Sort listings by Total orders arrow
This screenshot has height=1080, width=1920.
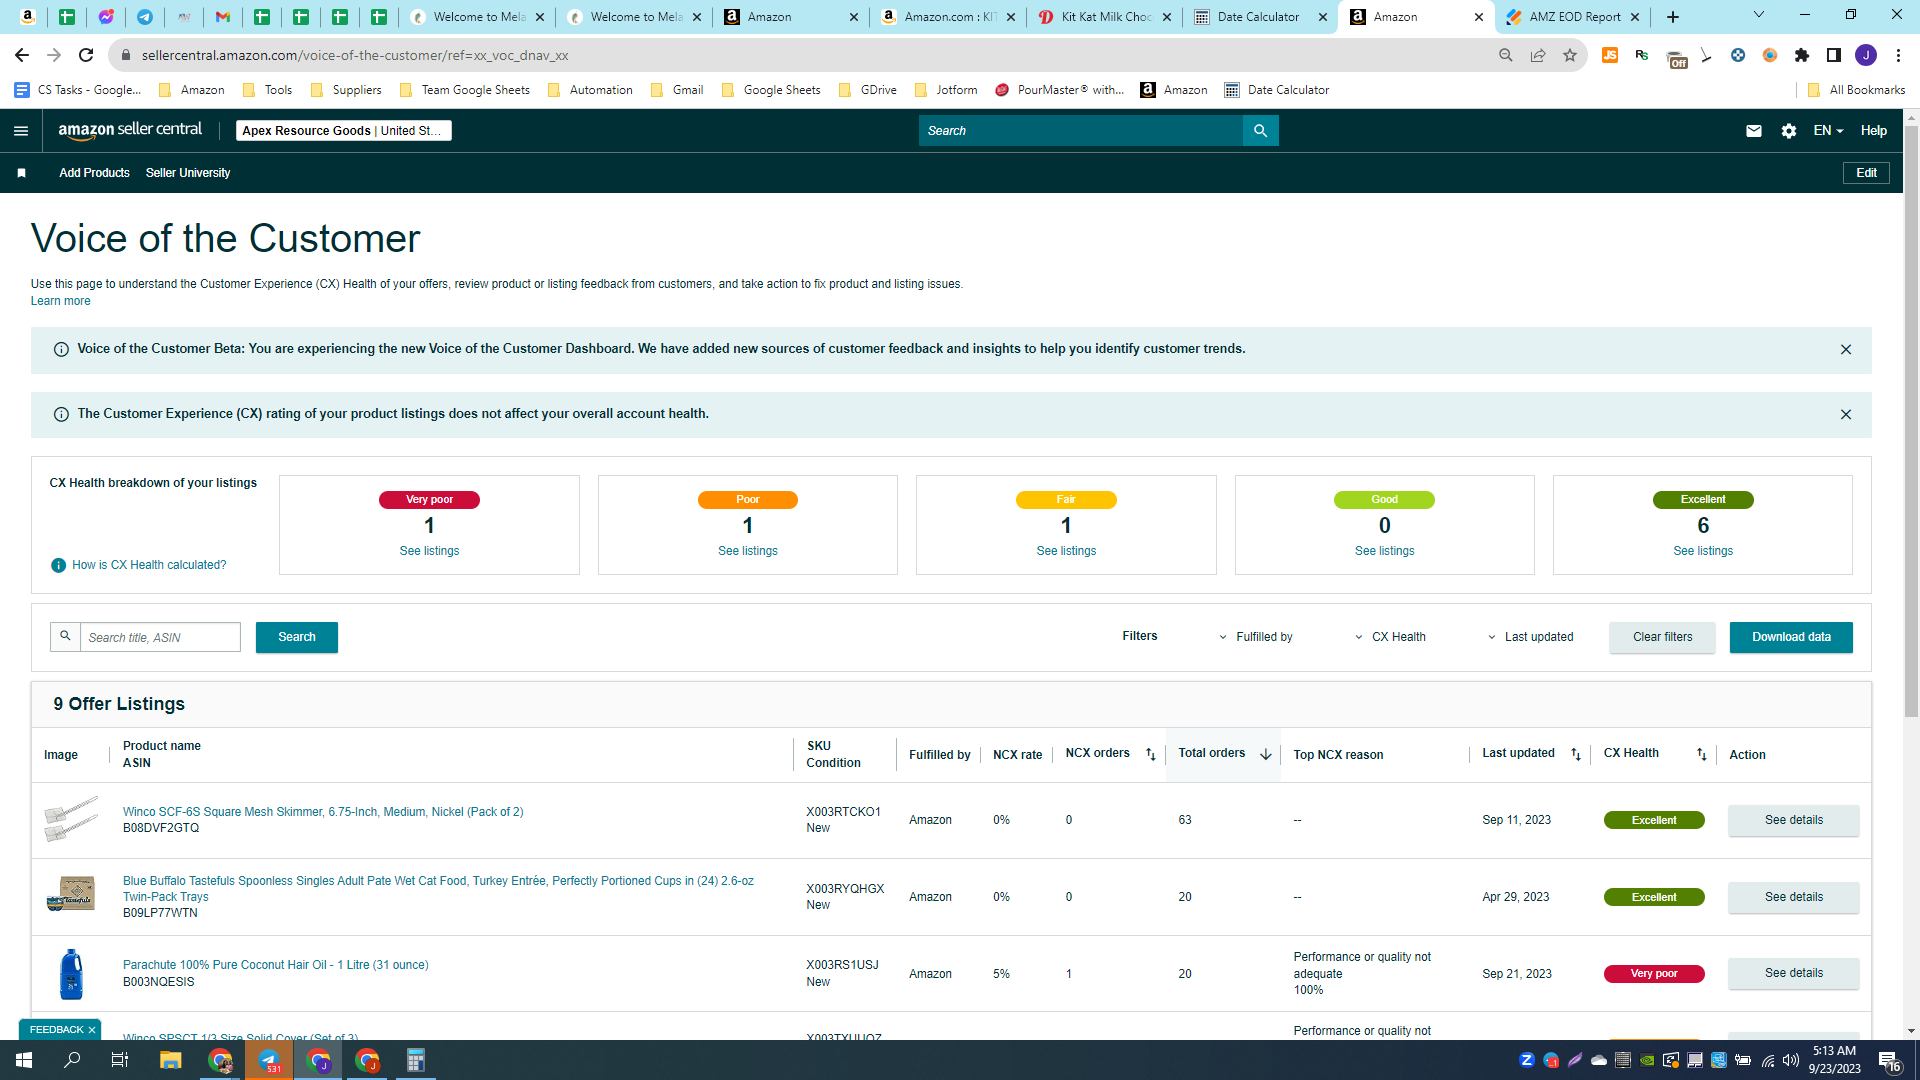1265,755
